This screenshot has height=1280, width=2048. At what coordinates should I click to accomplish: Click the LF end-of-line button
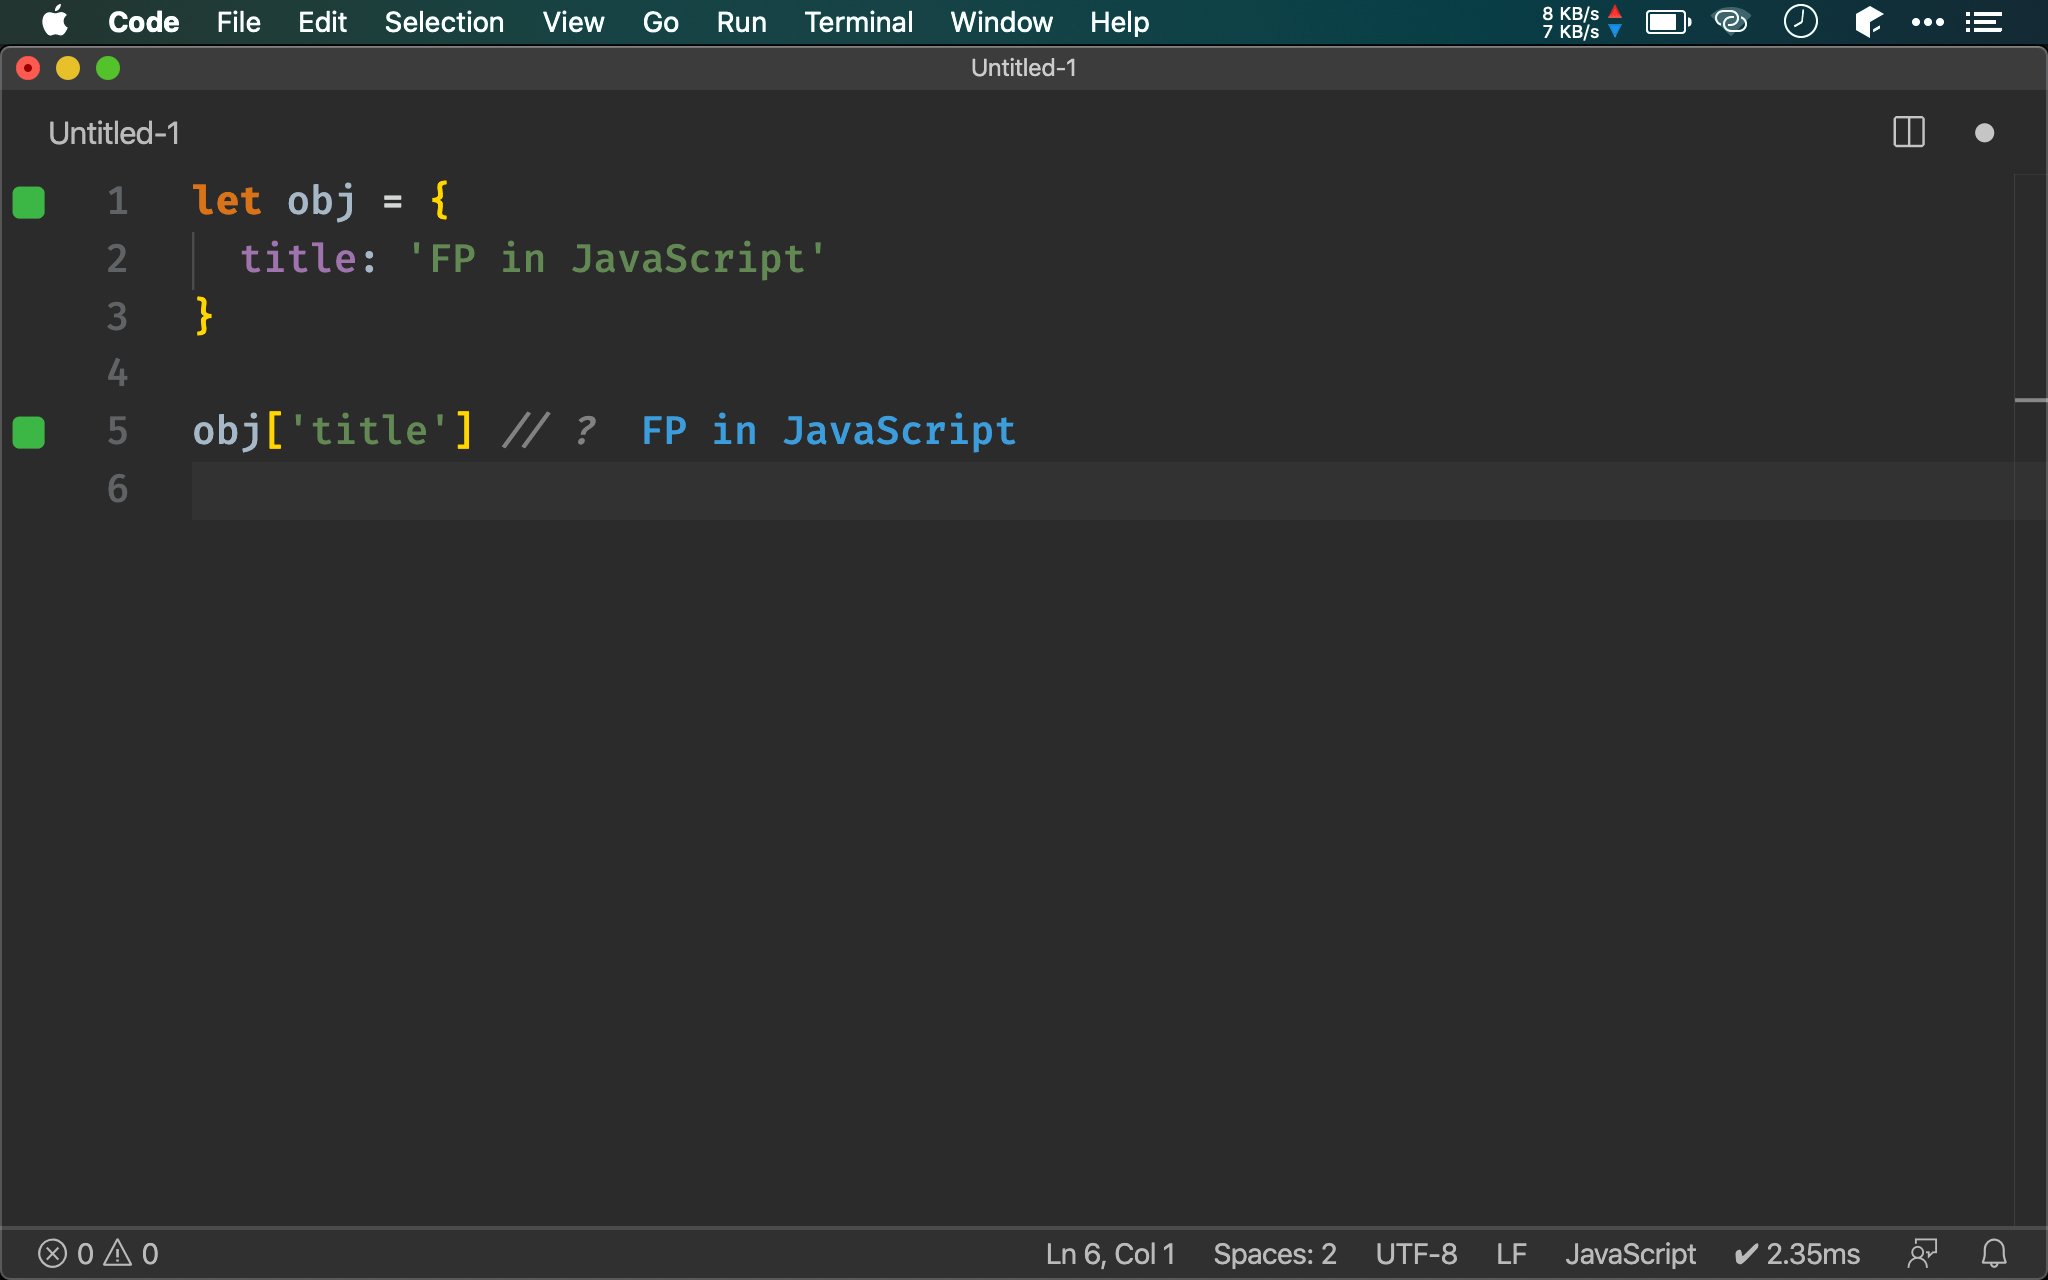point(1511,1253)
